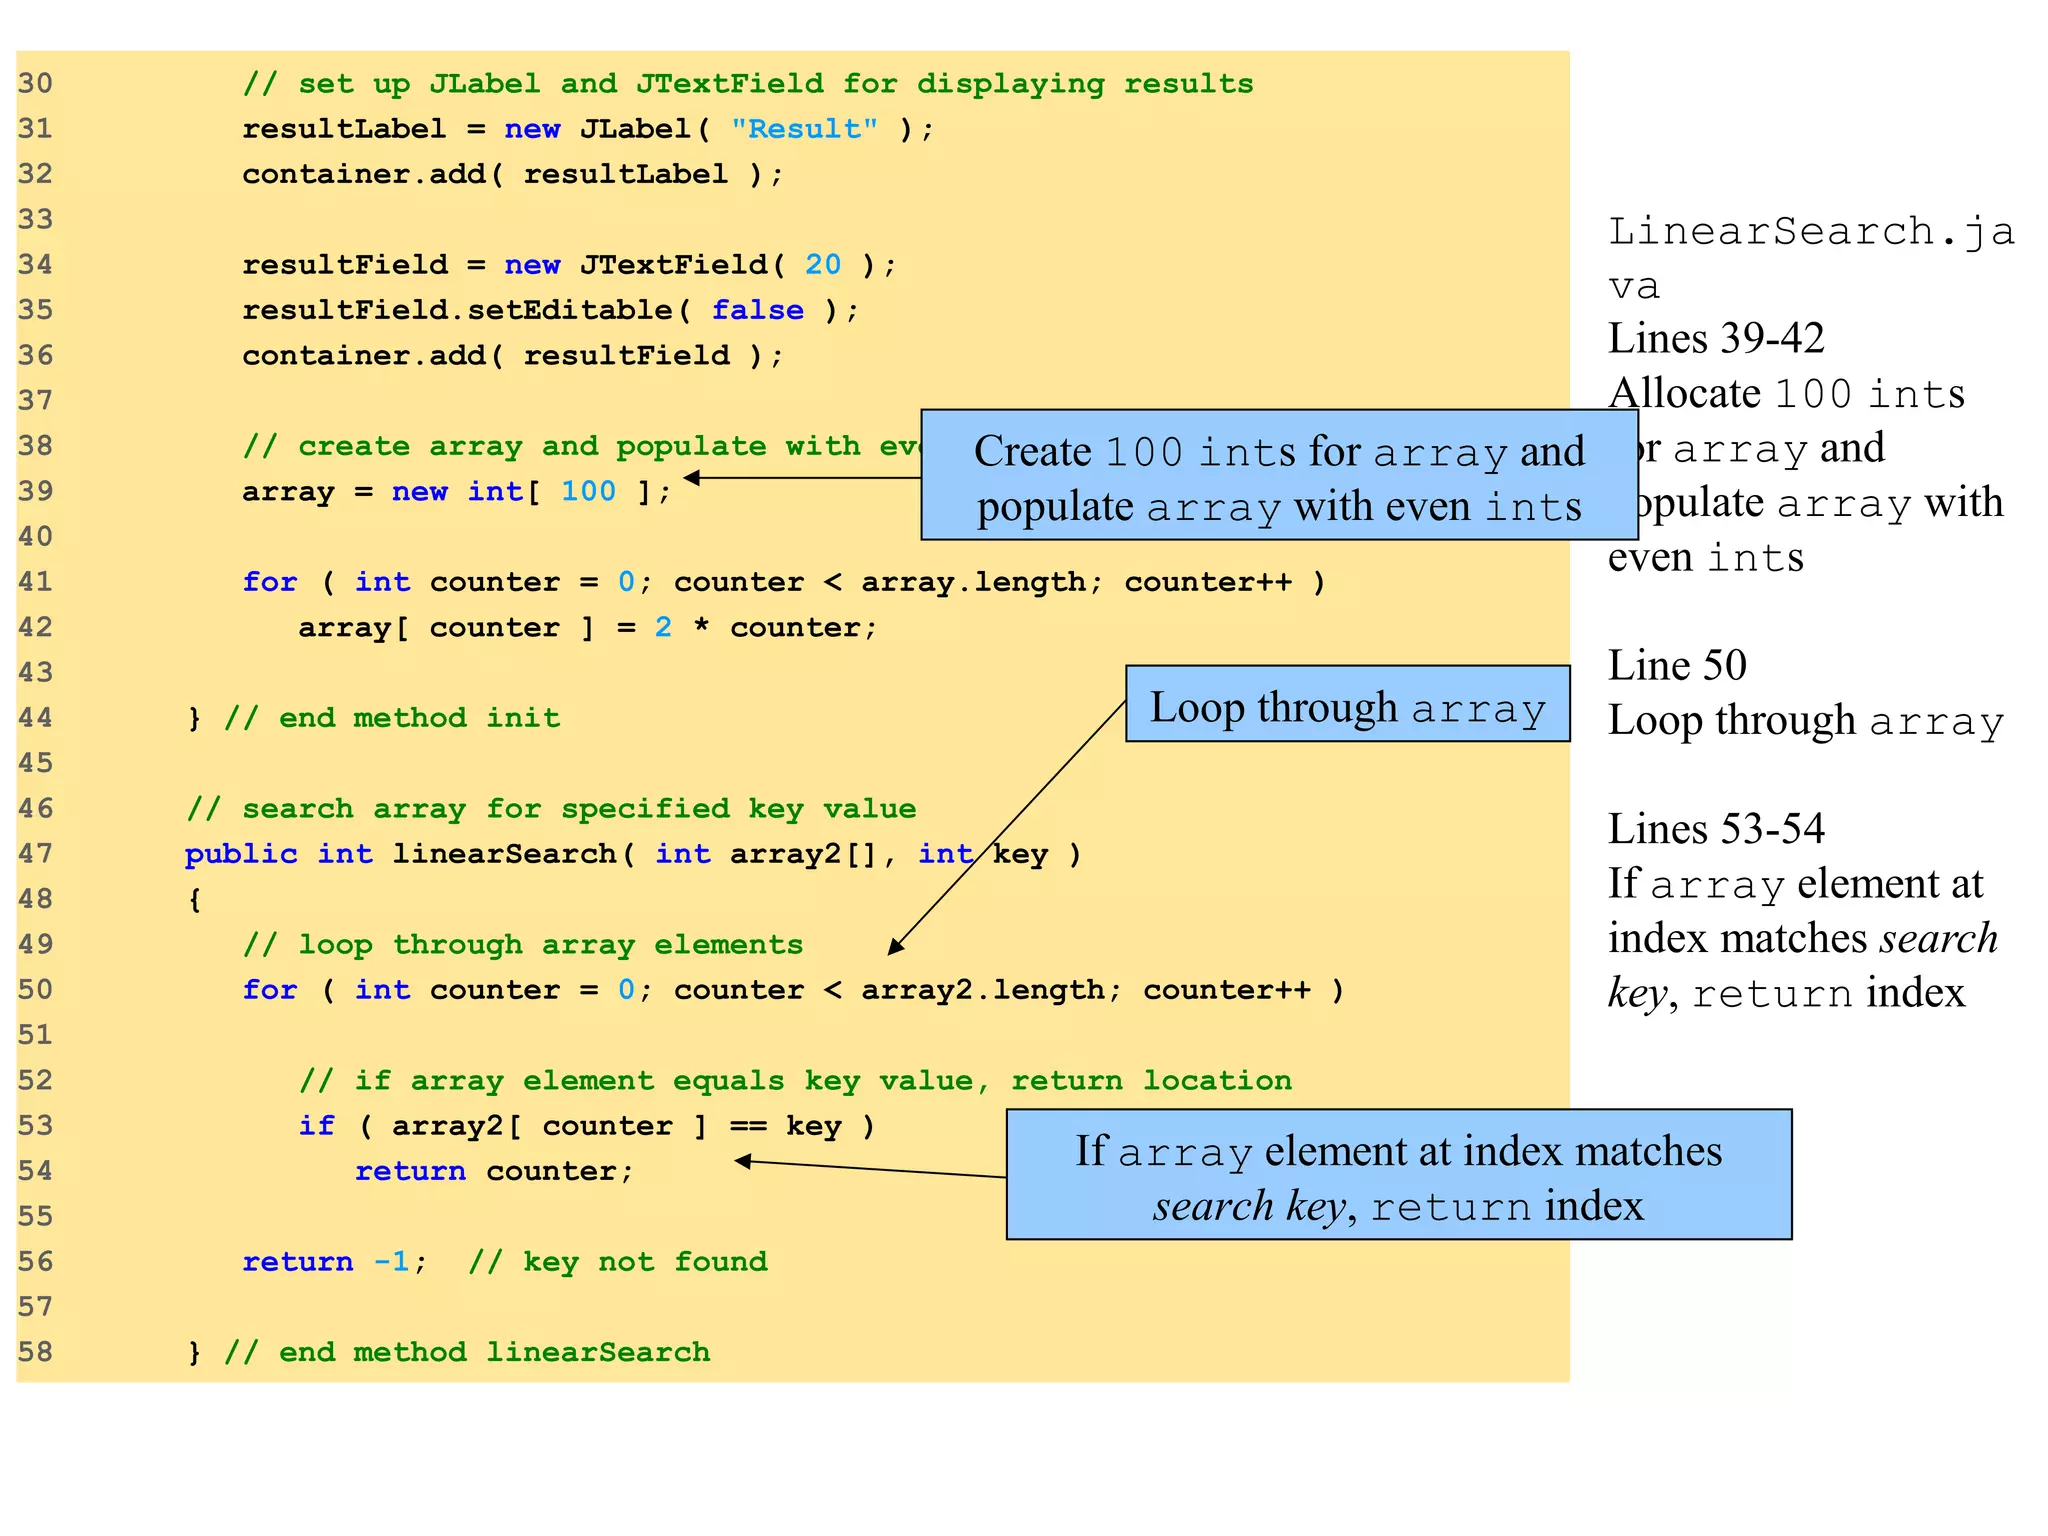Click code 'if ( array2[ counter ] == key )'
This screenshot has width=2048, height=1536.
point(588,1126)
